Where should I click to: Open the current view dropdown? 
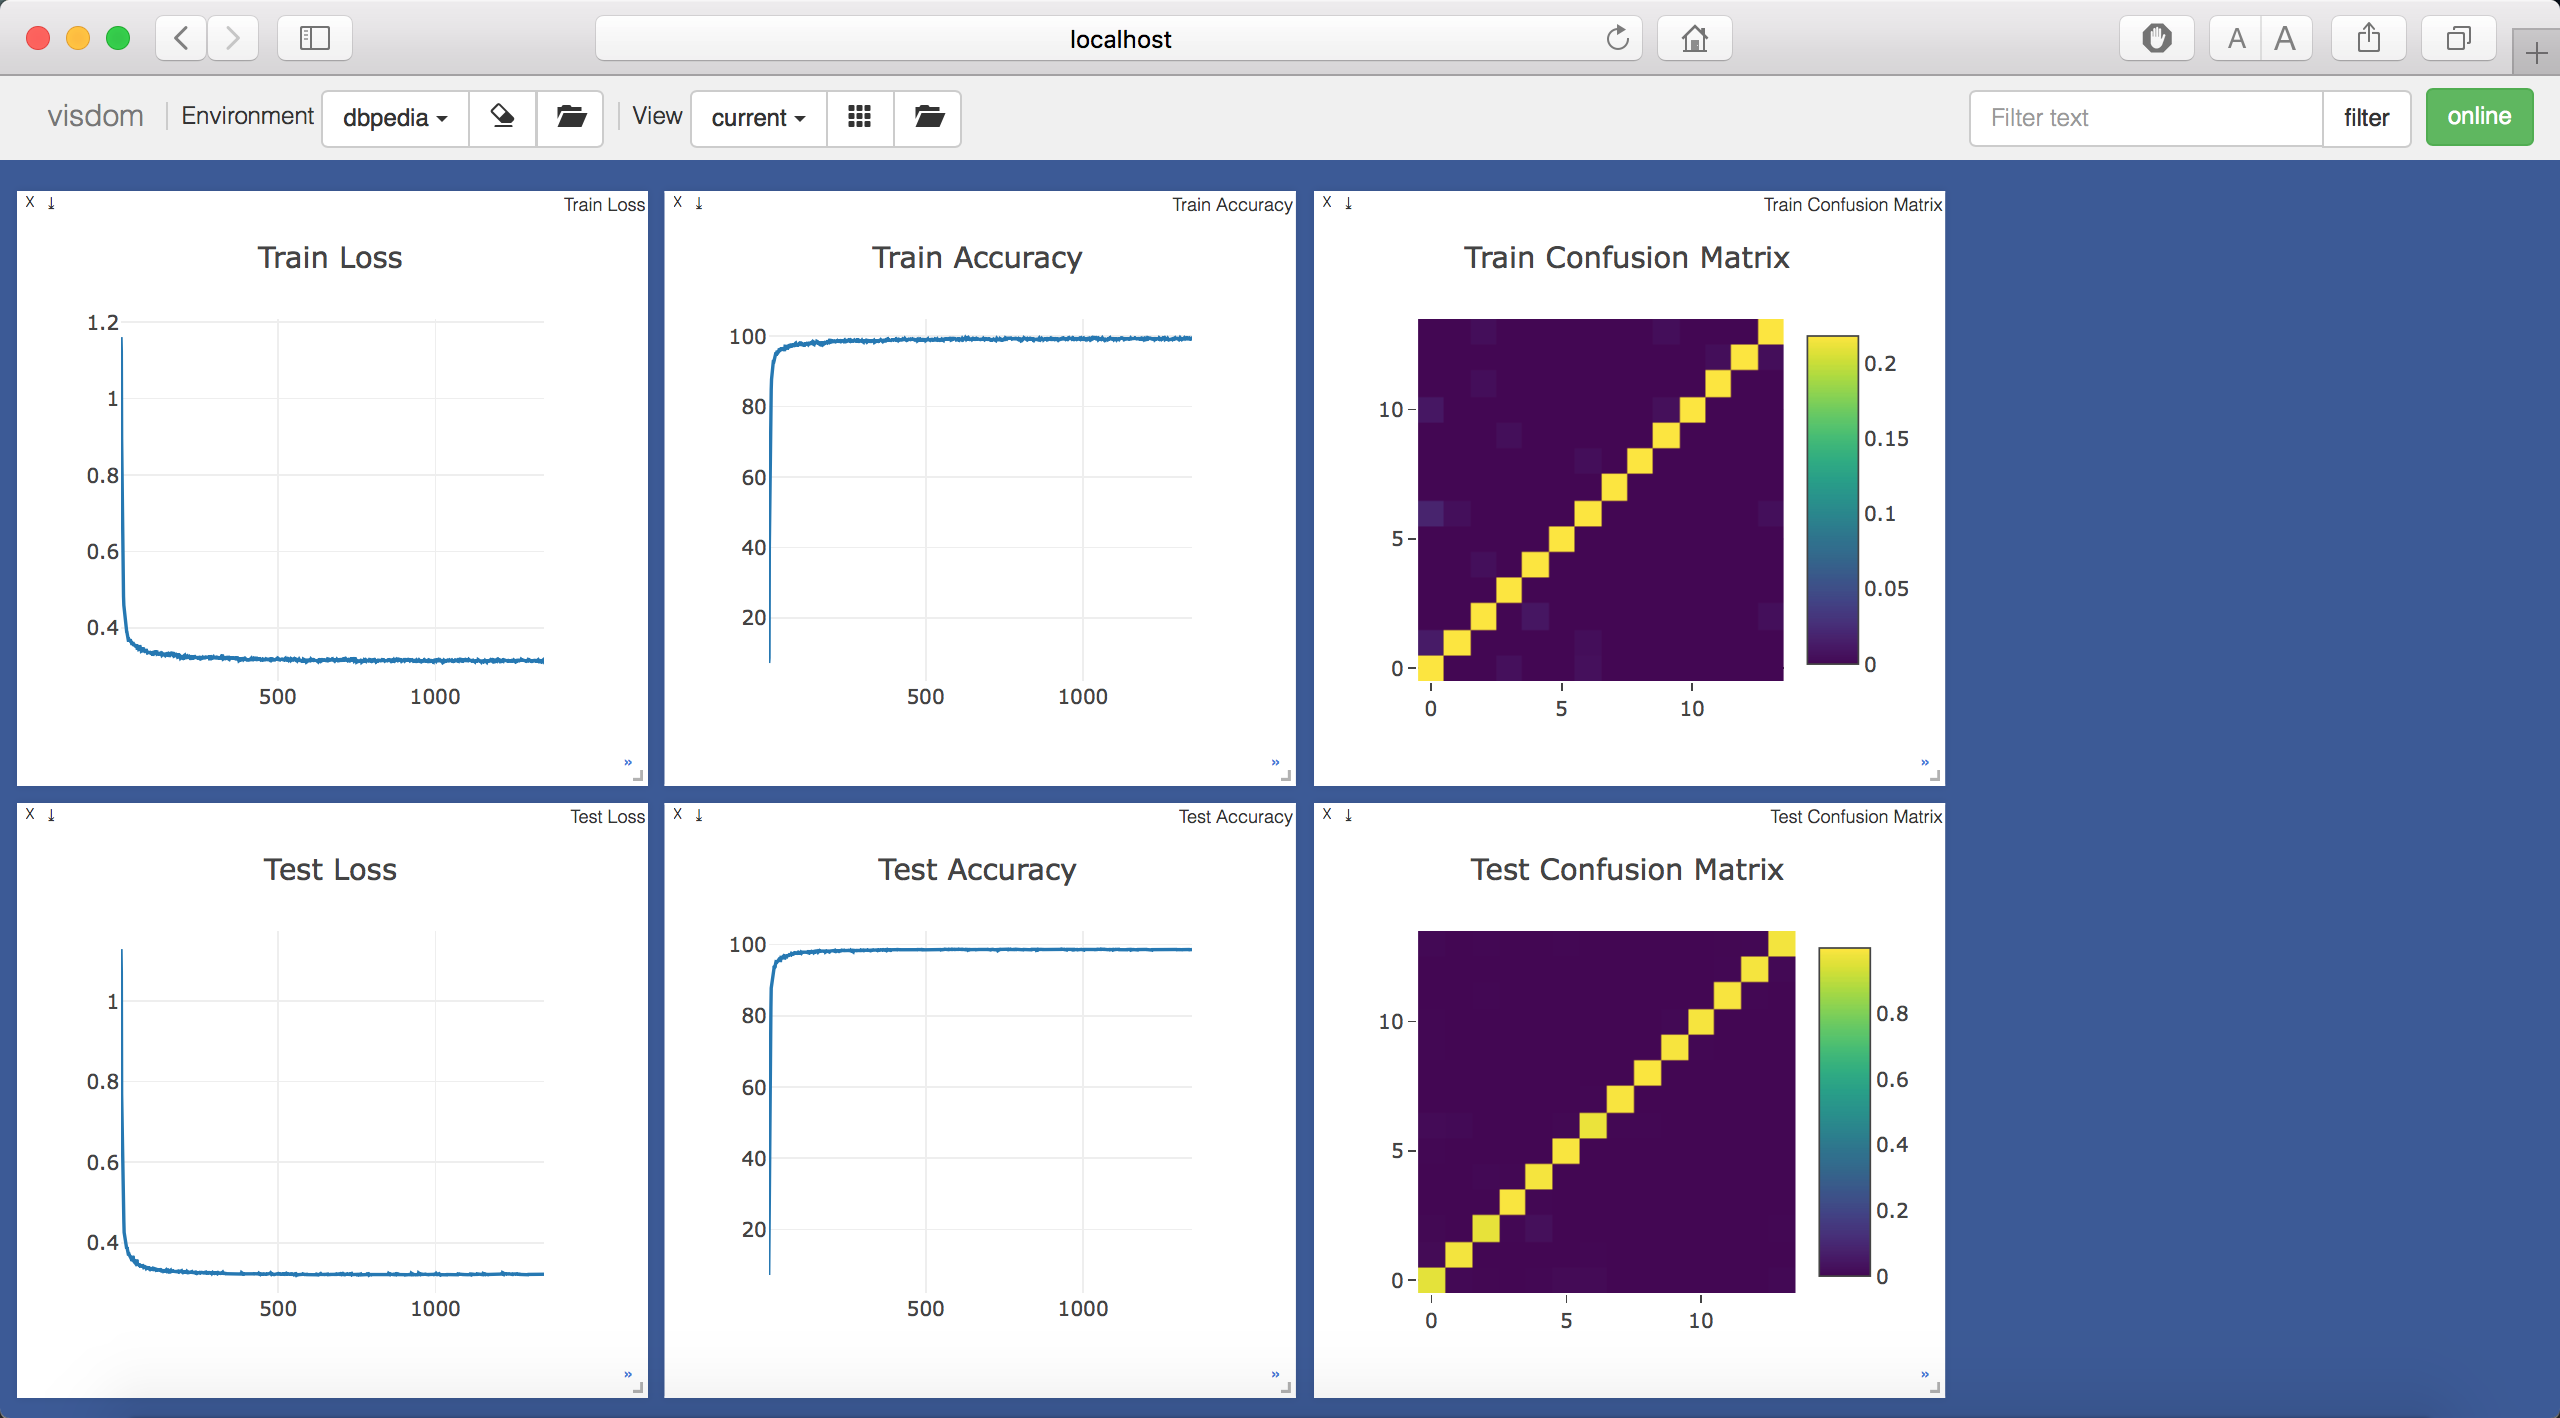click(757, 117)
